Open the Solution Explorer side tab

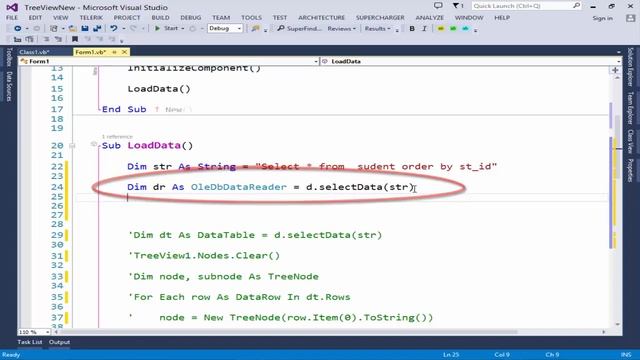click(630, 67)
